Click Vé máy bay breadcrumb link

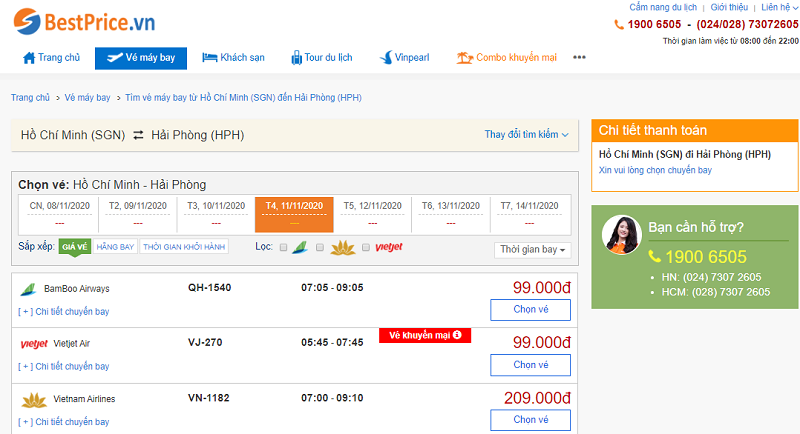click(x=87, y=97)
